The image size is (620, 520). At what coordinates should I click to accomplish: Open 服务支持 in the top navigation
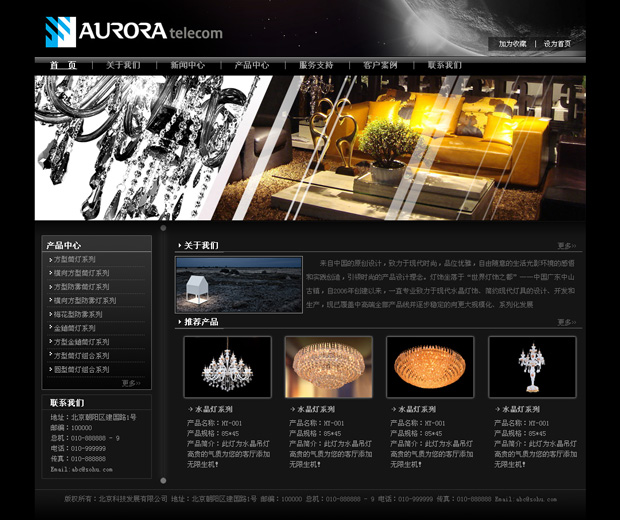[316, 65]
